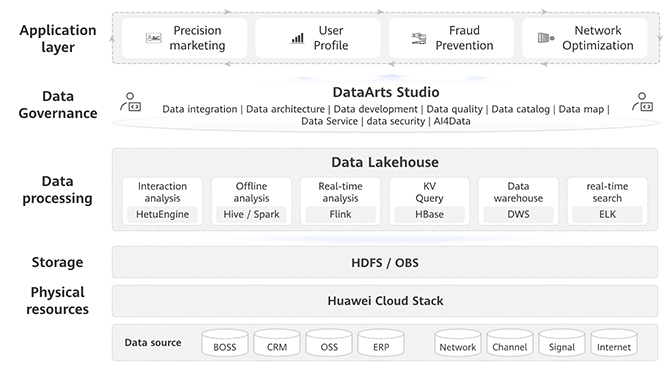Click the Application layer label
Screen dimensions: 670x373
[x=58, y=38]
